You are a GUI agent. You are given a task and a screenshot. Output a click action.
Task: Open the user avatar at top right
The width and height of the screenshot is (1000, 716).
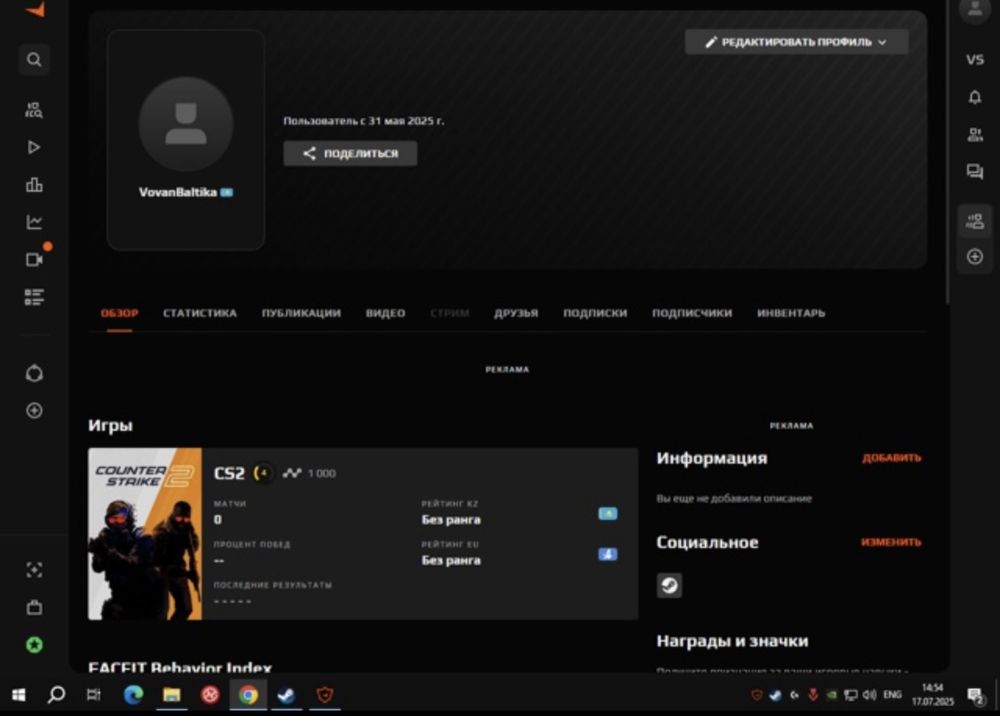click(974, 9)
